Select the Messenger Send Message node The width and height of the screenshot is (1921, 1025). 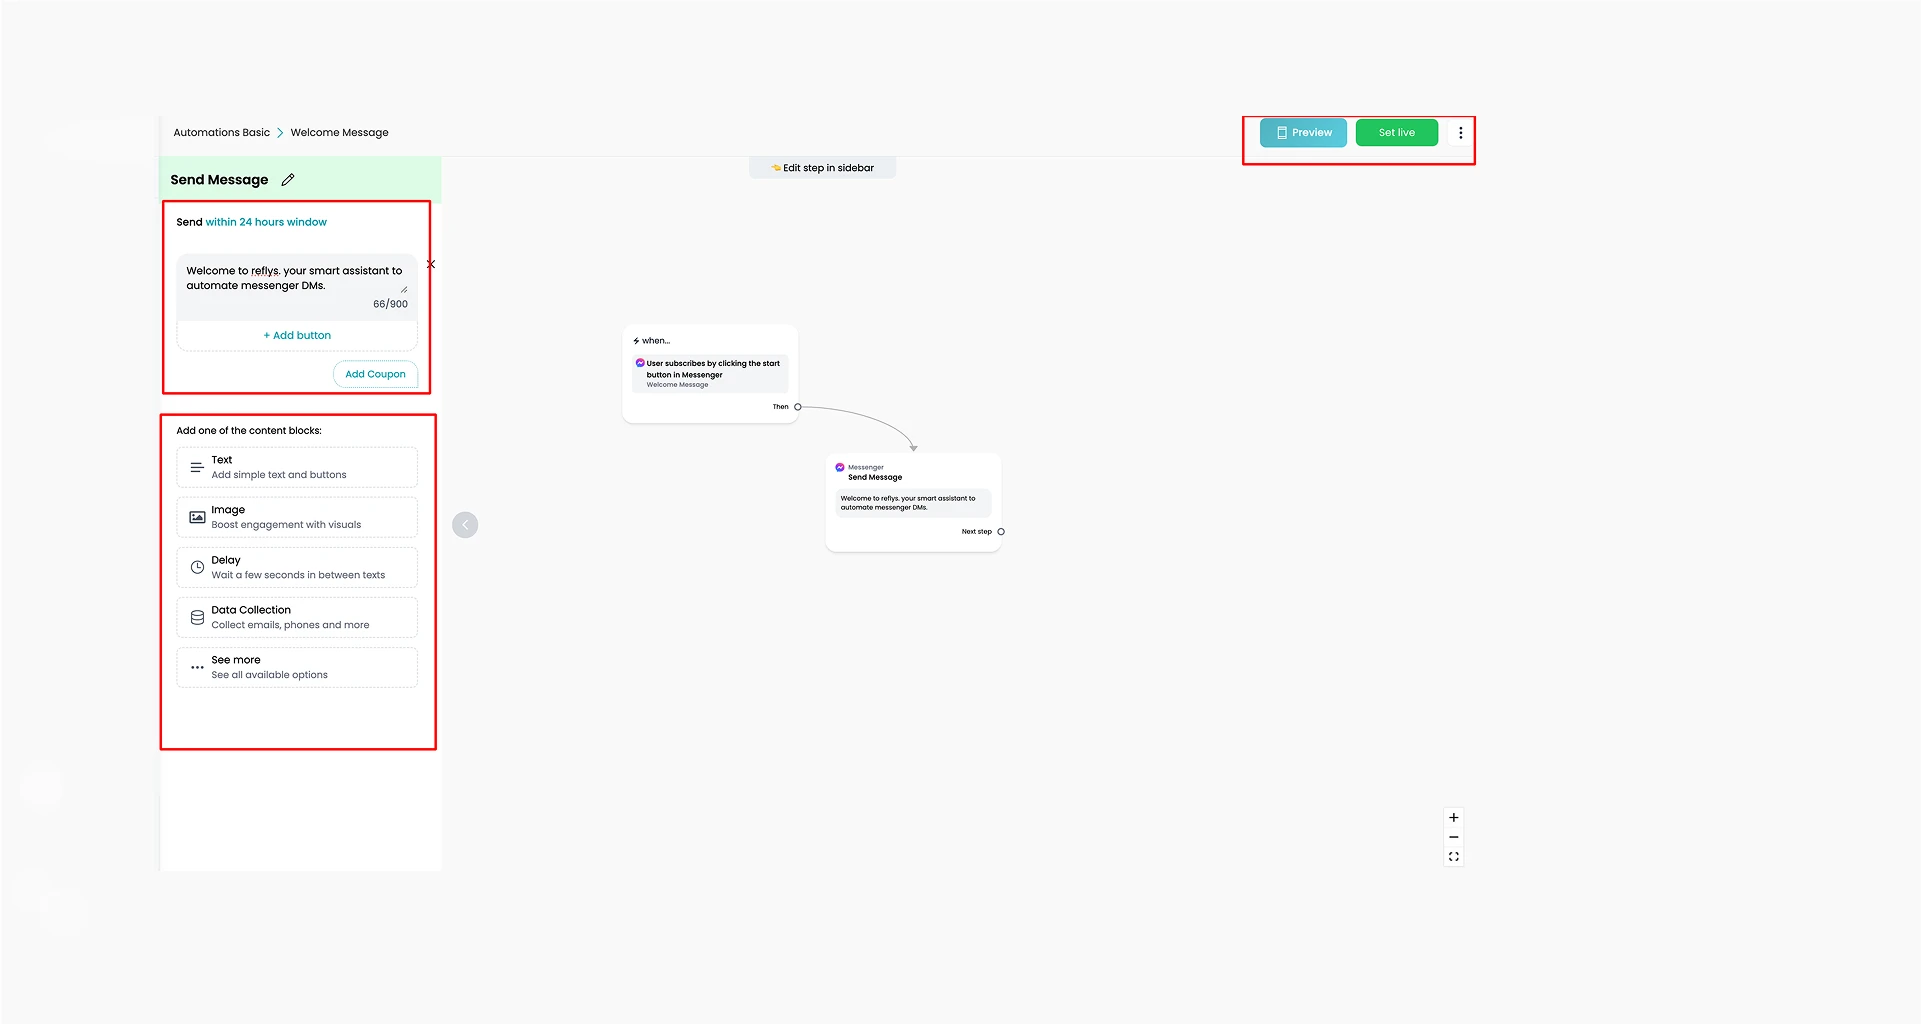[913, 502]
